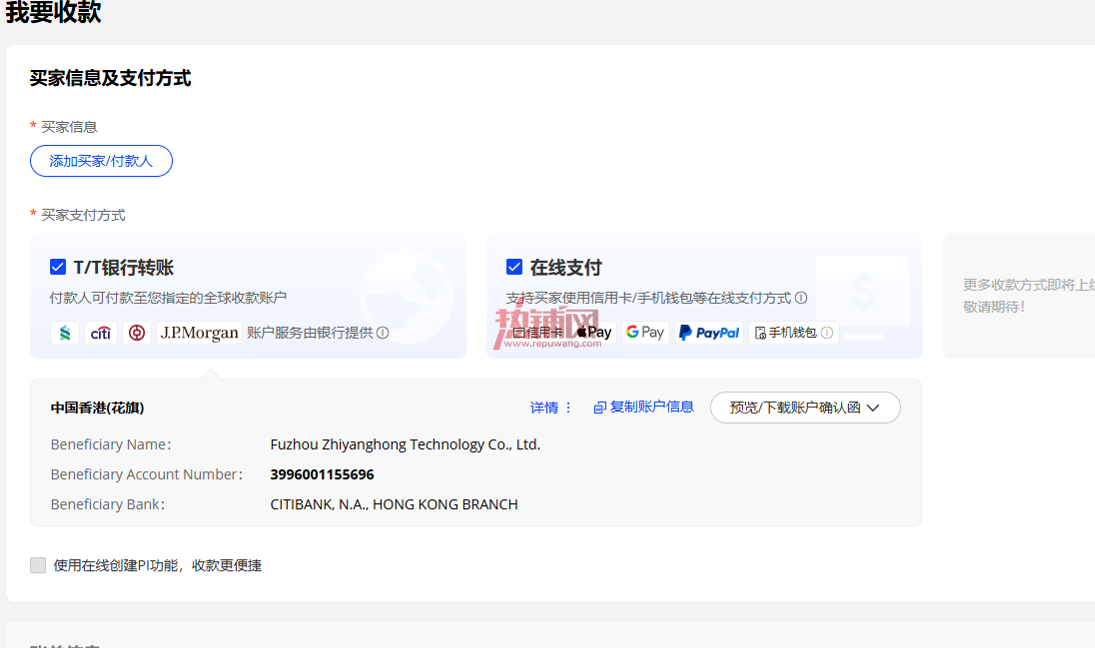Click the Google Pay payment icon

coord(645,332)
